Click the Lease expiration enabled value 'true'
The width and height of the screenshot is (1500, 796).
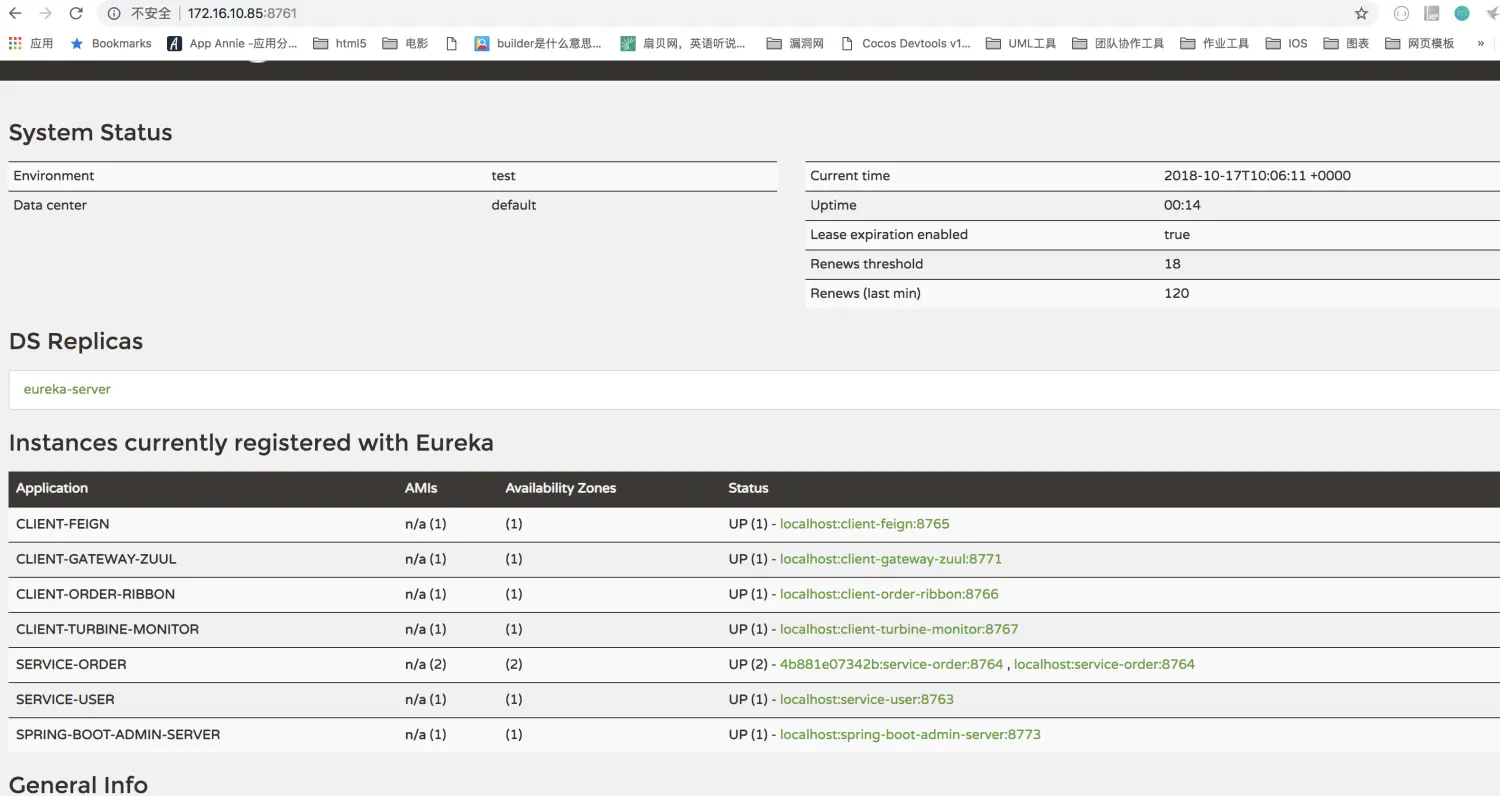coord(1177,234)
